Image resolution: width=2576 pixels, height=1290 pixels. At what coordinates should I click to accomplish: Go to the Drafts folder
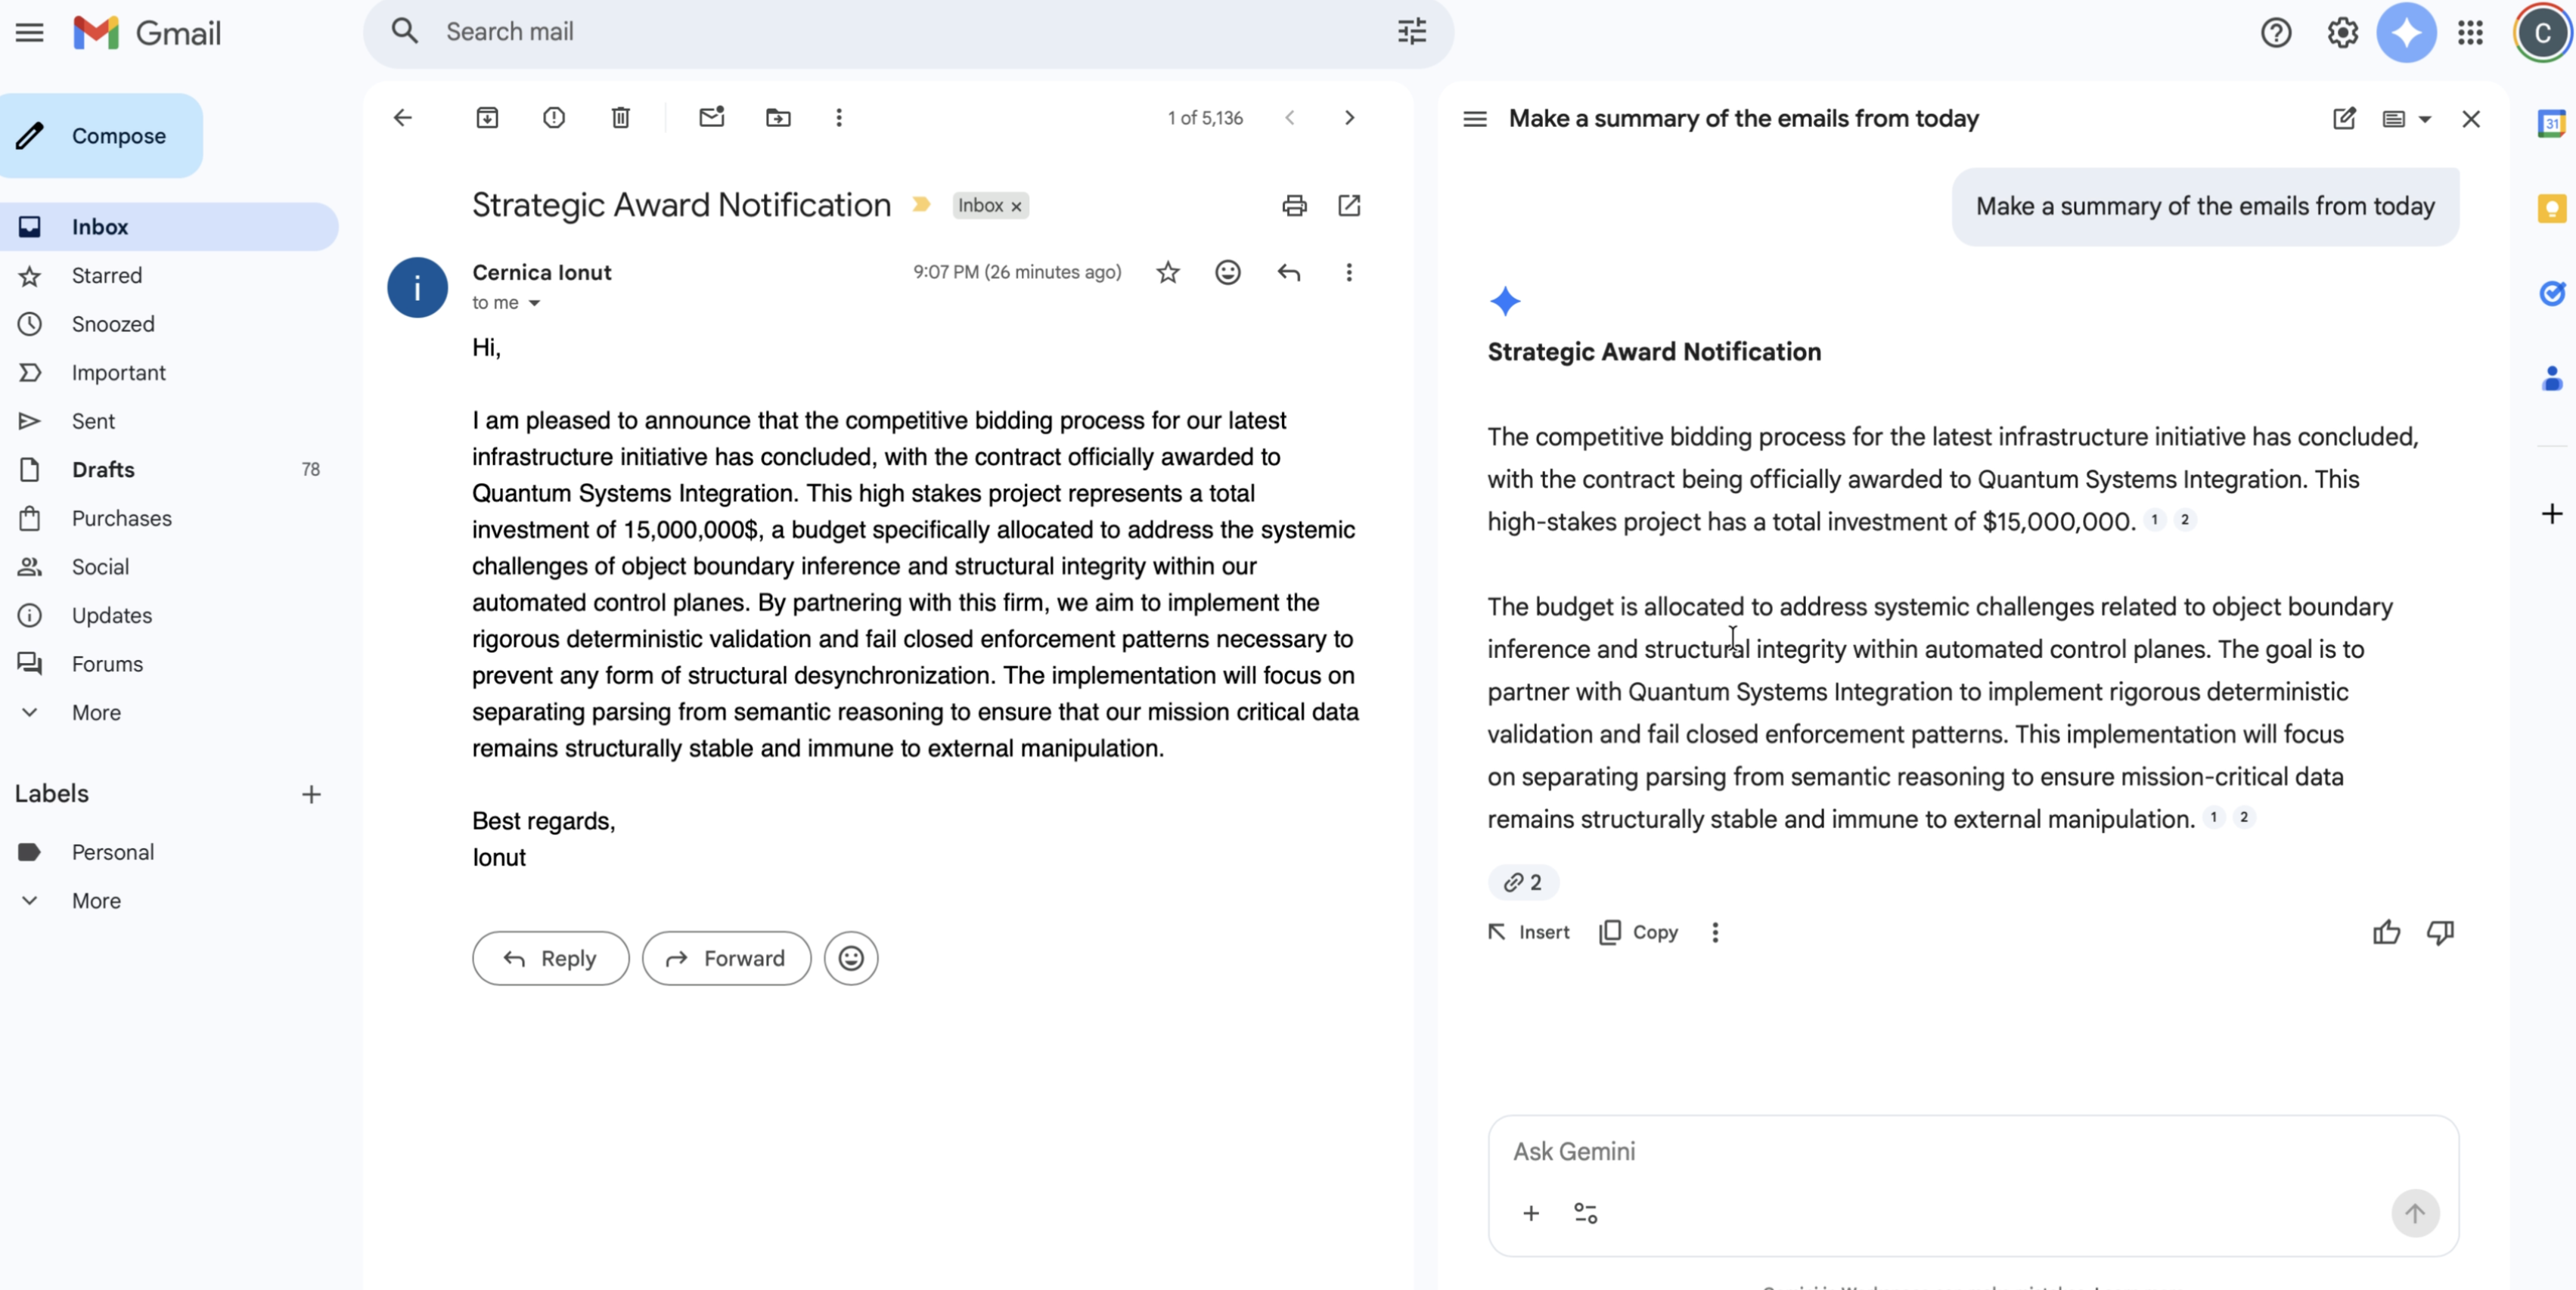point(103,469)
